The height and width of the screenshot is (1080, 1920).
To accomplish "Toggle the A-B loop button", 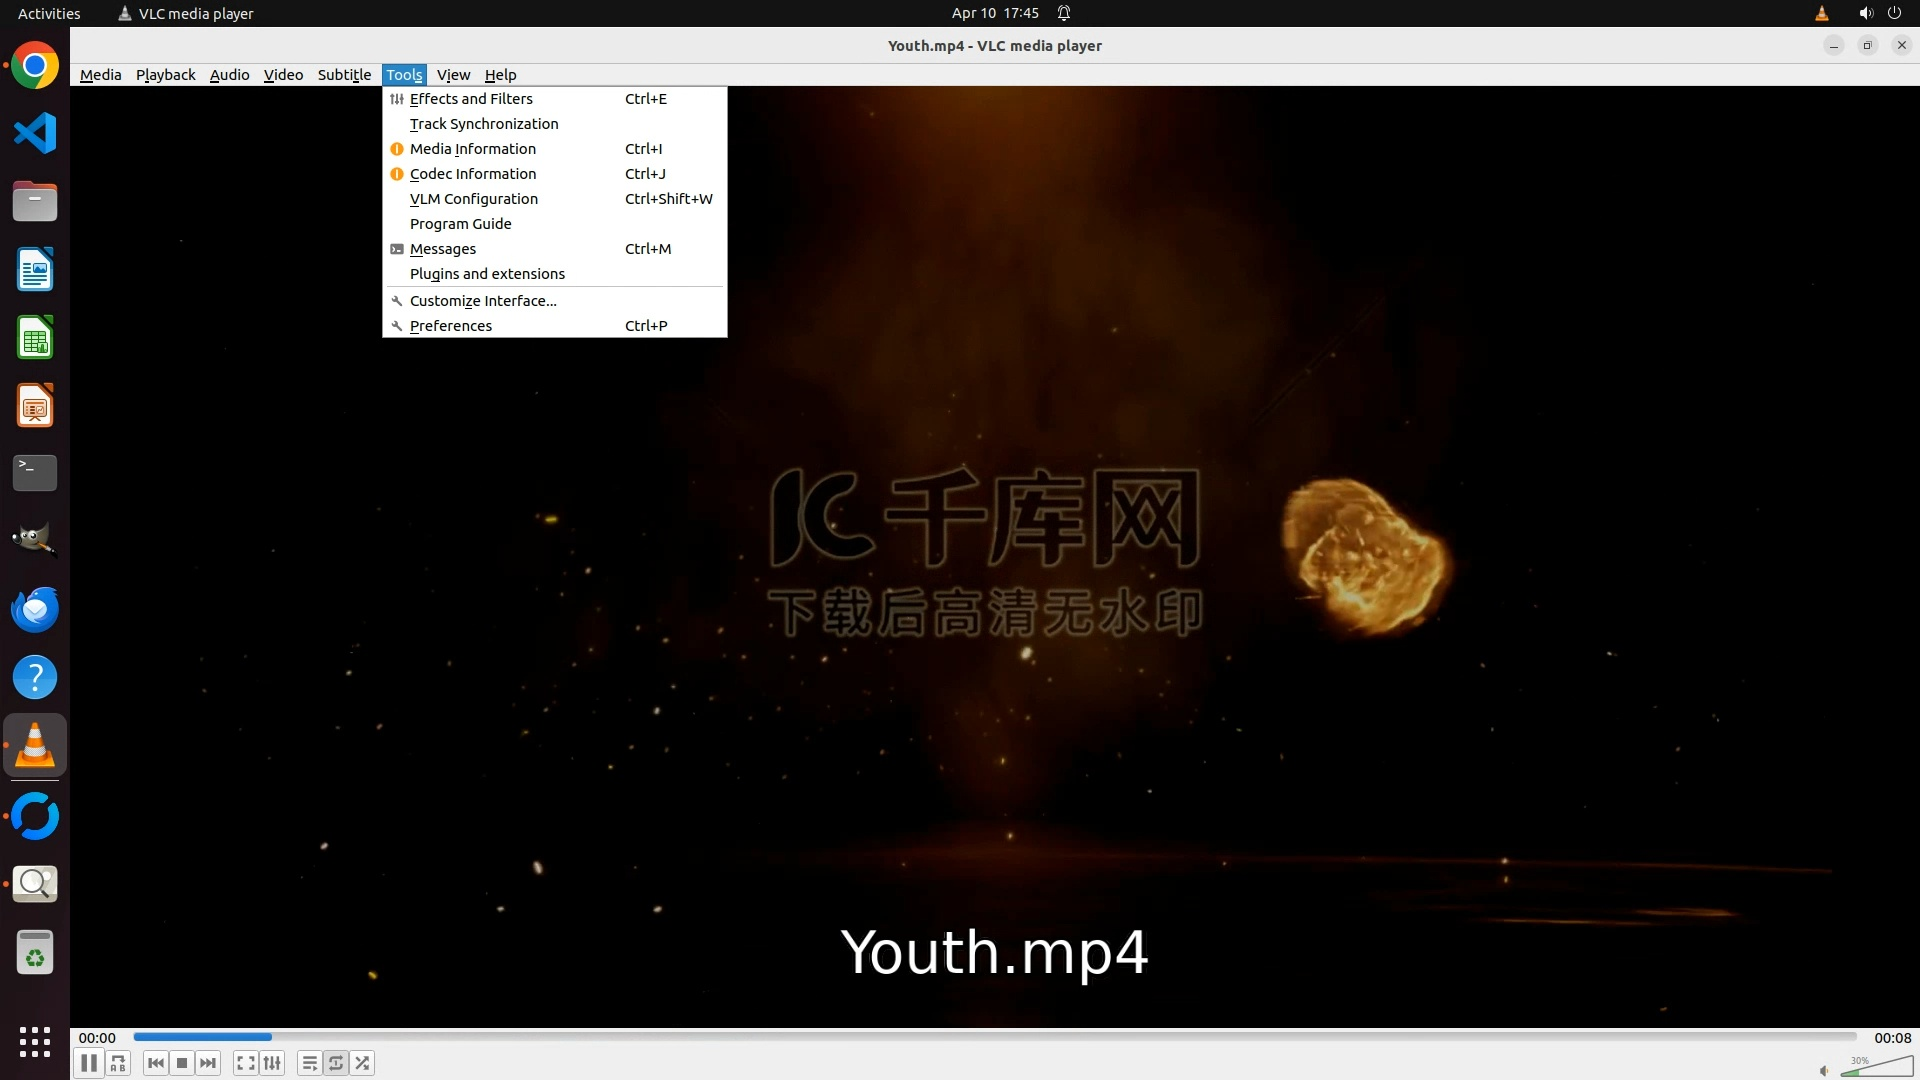I will (x=118, y=1063).
